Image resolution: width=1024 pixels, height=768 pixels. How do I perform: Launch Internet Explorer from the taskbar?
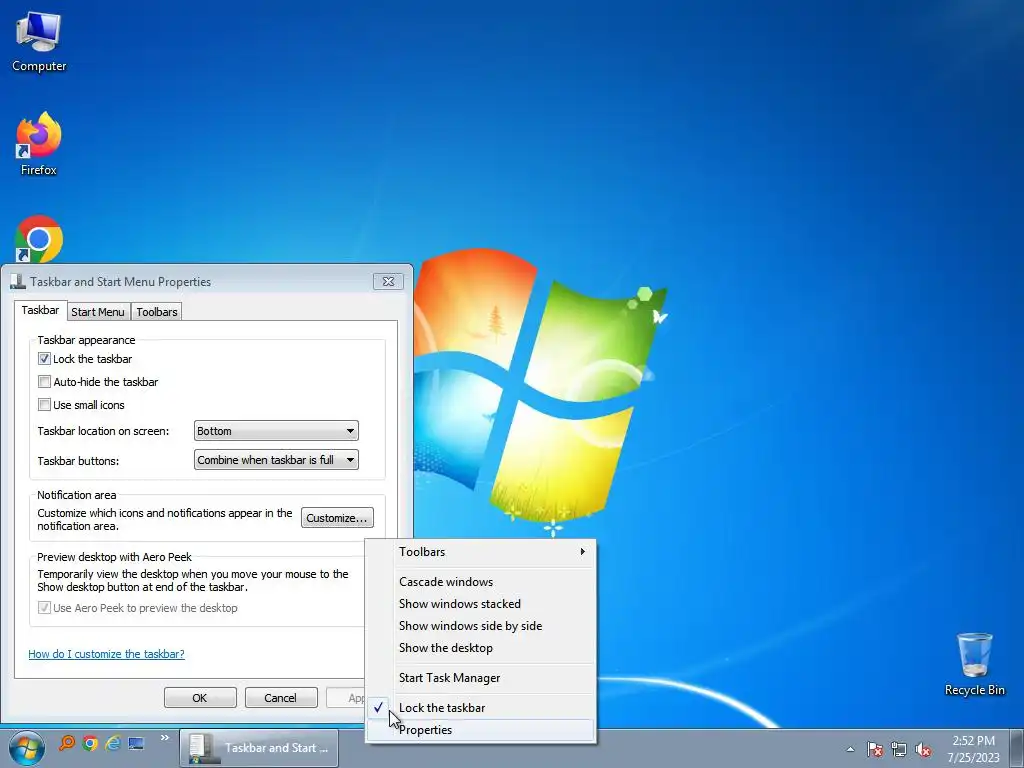[113, 743]
